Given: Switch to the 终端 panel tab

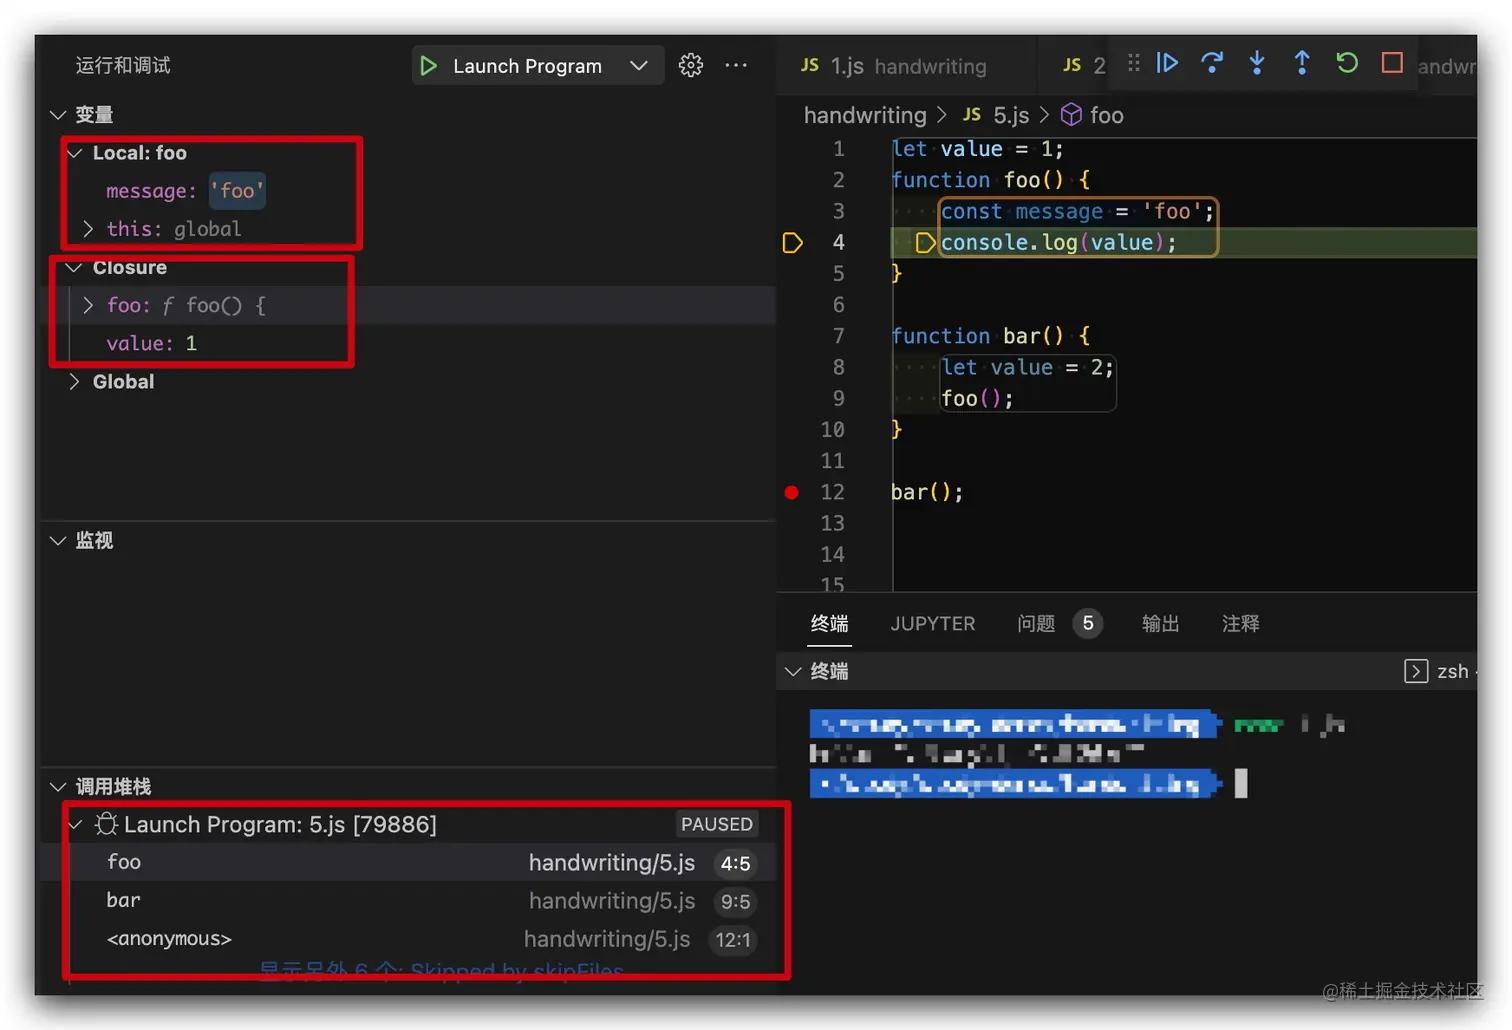Looking at the screenshot, I should pyautogui.click(x=829, y=624).
